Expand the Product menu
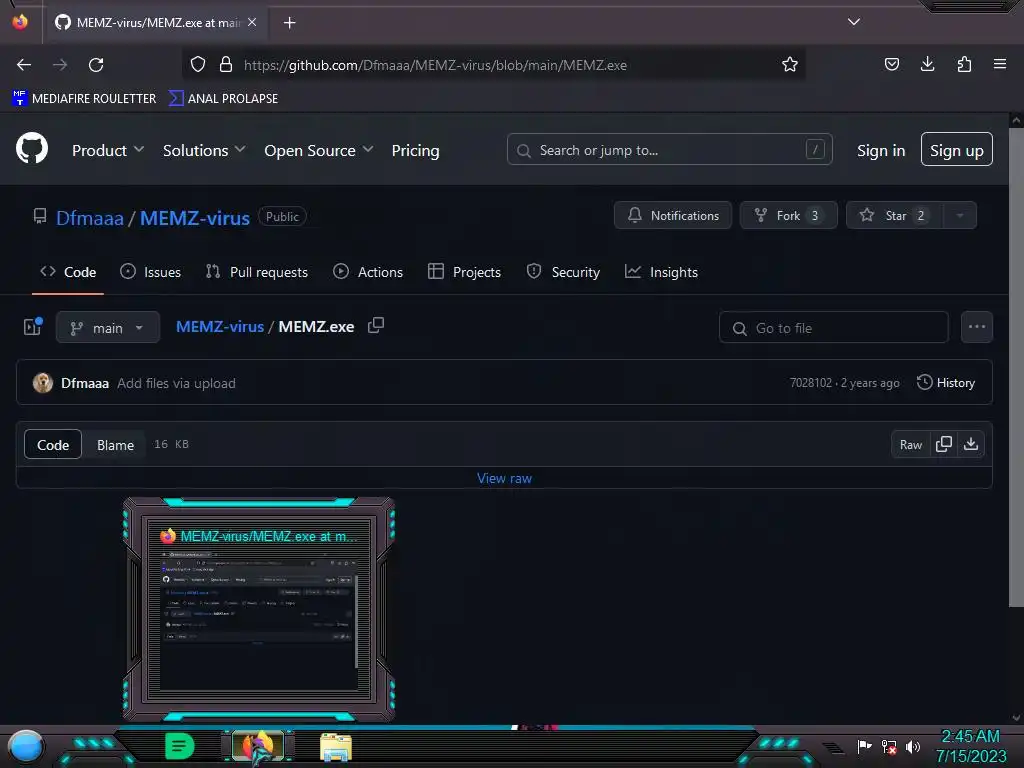This screenshot has width=1024, height=768. click(108, 150)
